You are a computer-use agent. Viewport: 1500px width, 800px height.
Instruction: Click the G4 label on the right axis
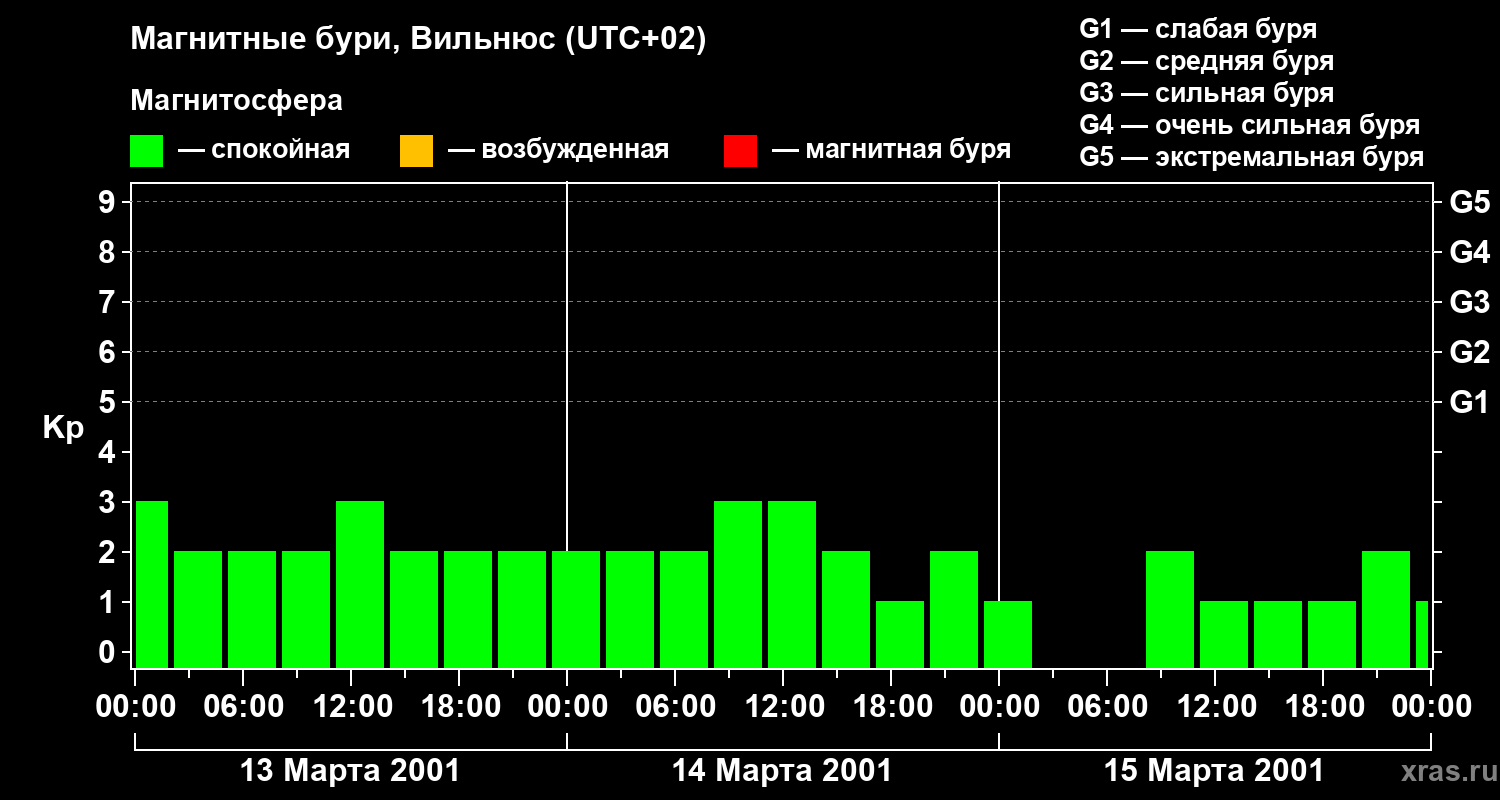[1469, 252]
